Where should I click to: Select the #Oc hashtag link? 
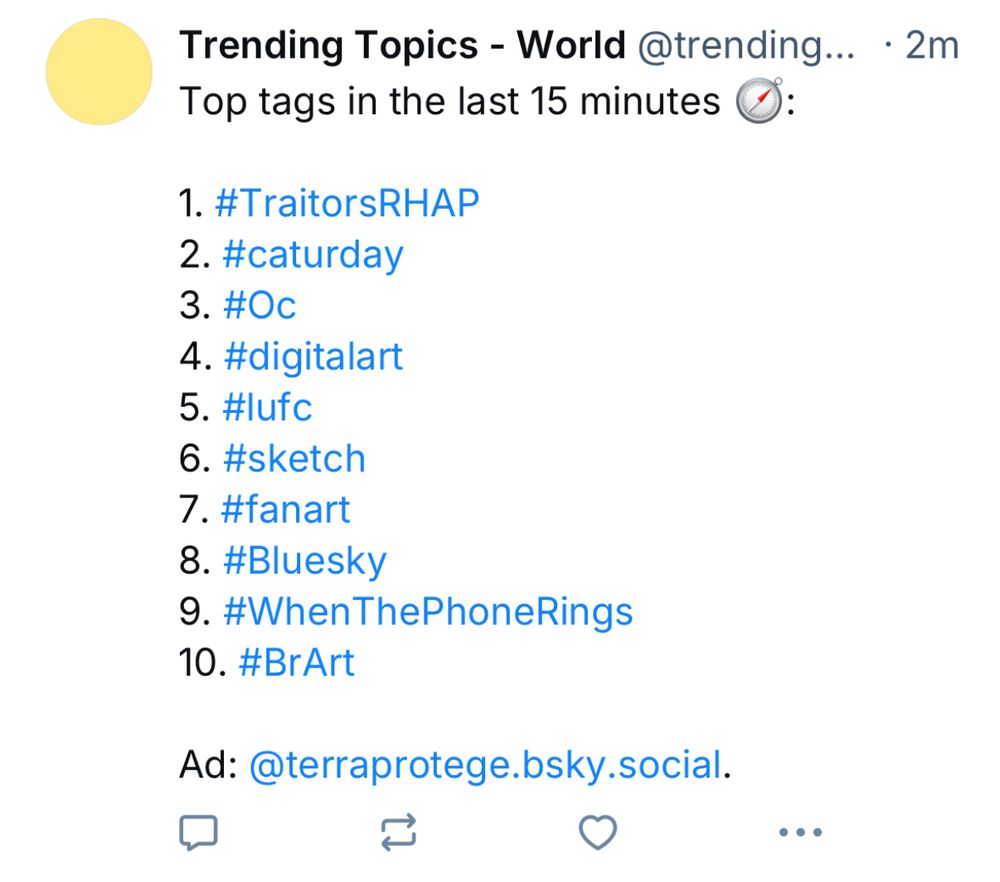point(259,305)
